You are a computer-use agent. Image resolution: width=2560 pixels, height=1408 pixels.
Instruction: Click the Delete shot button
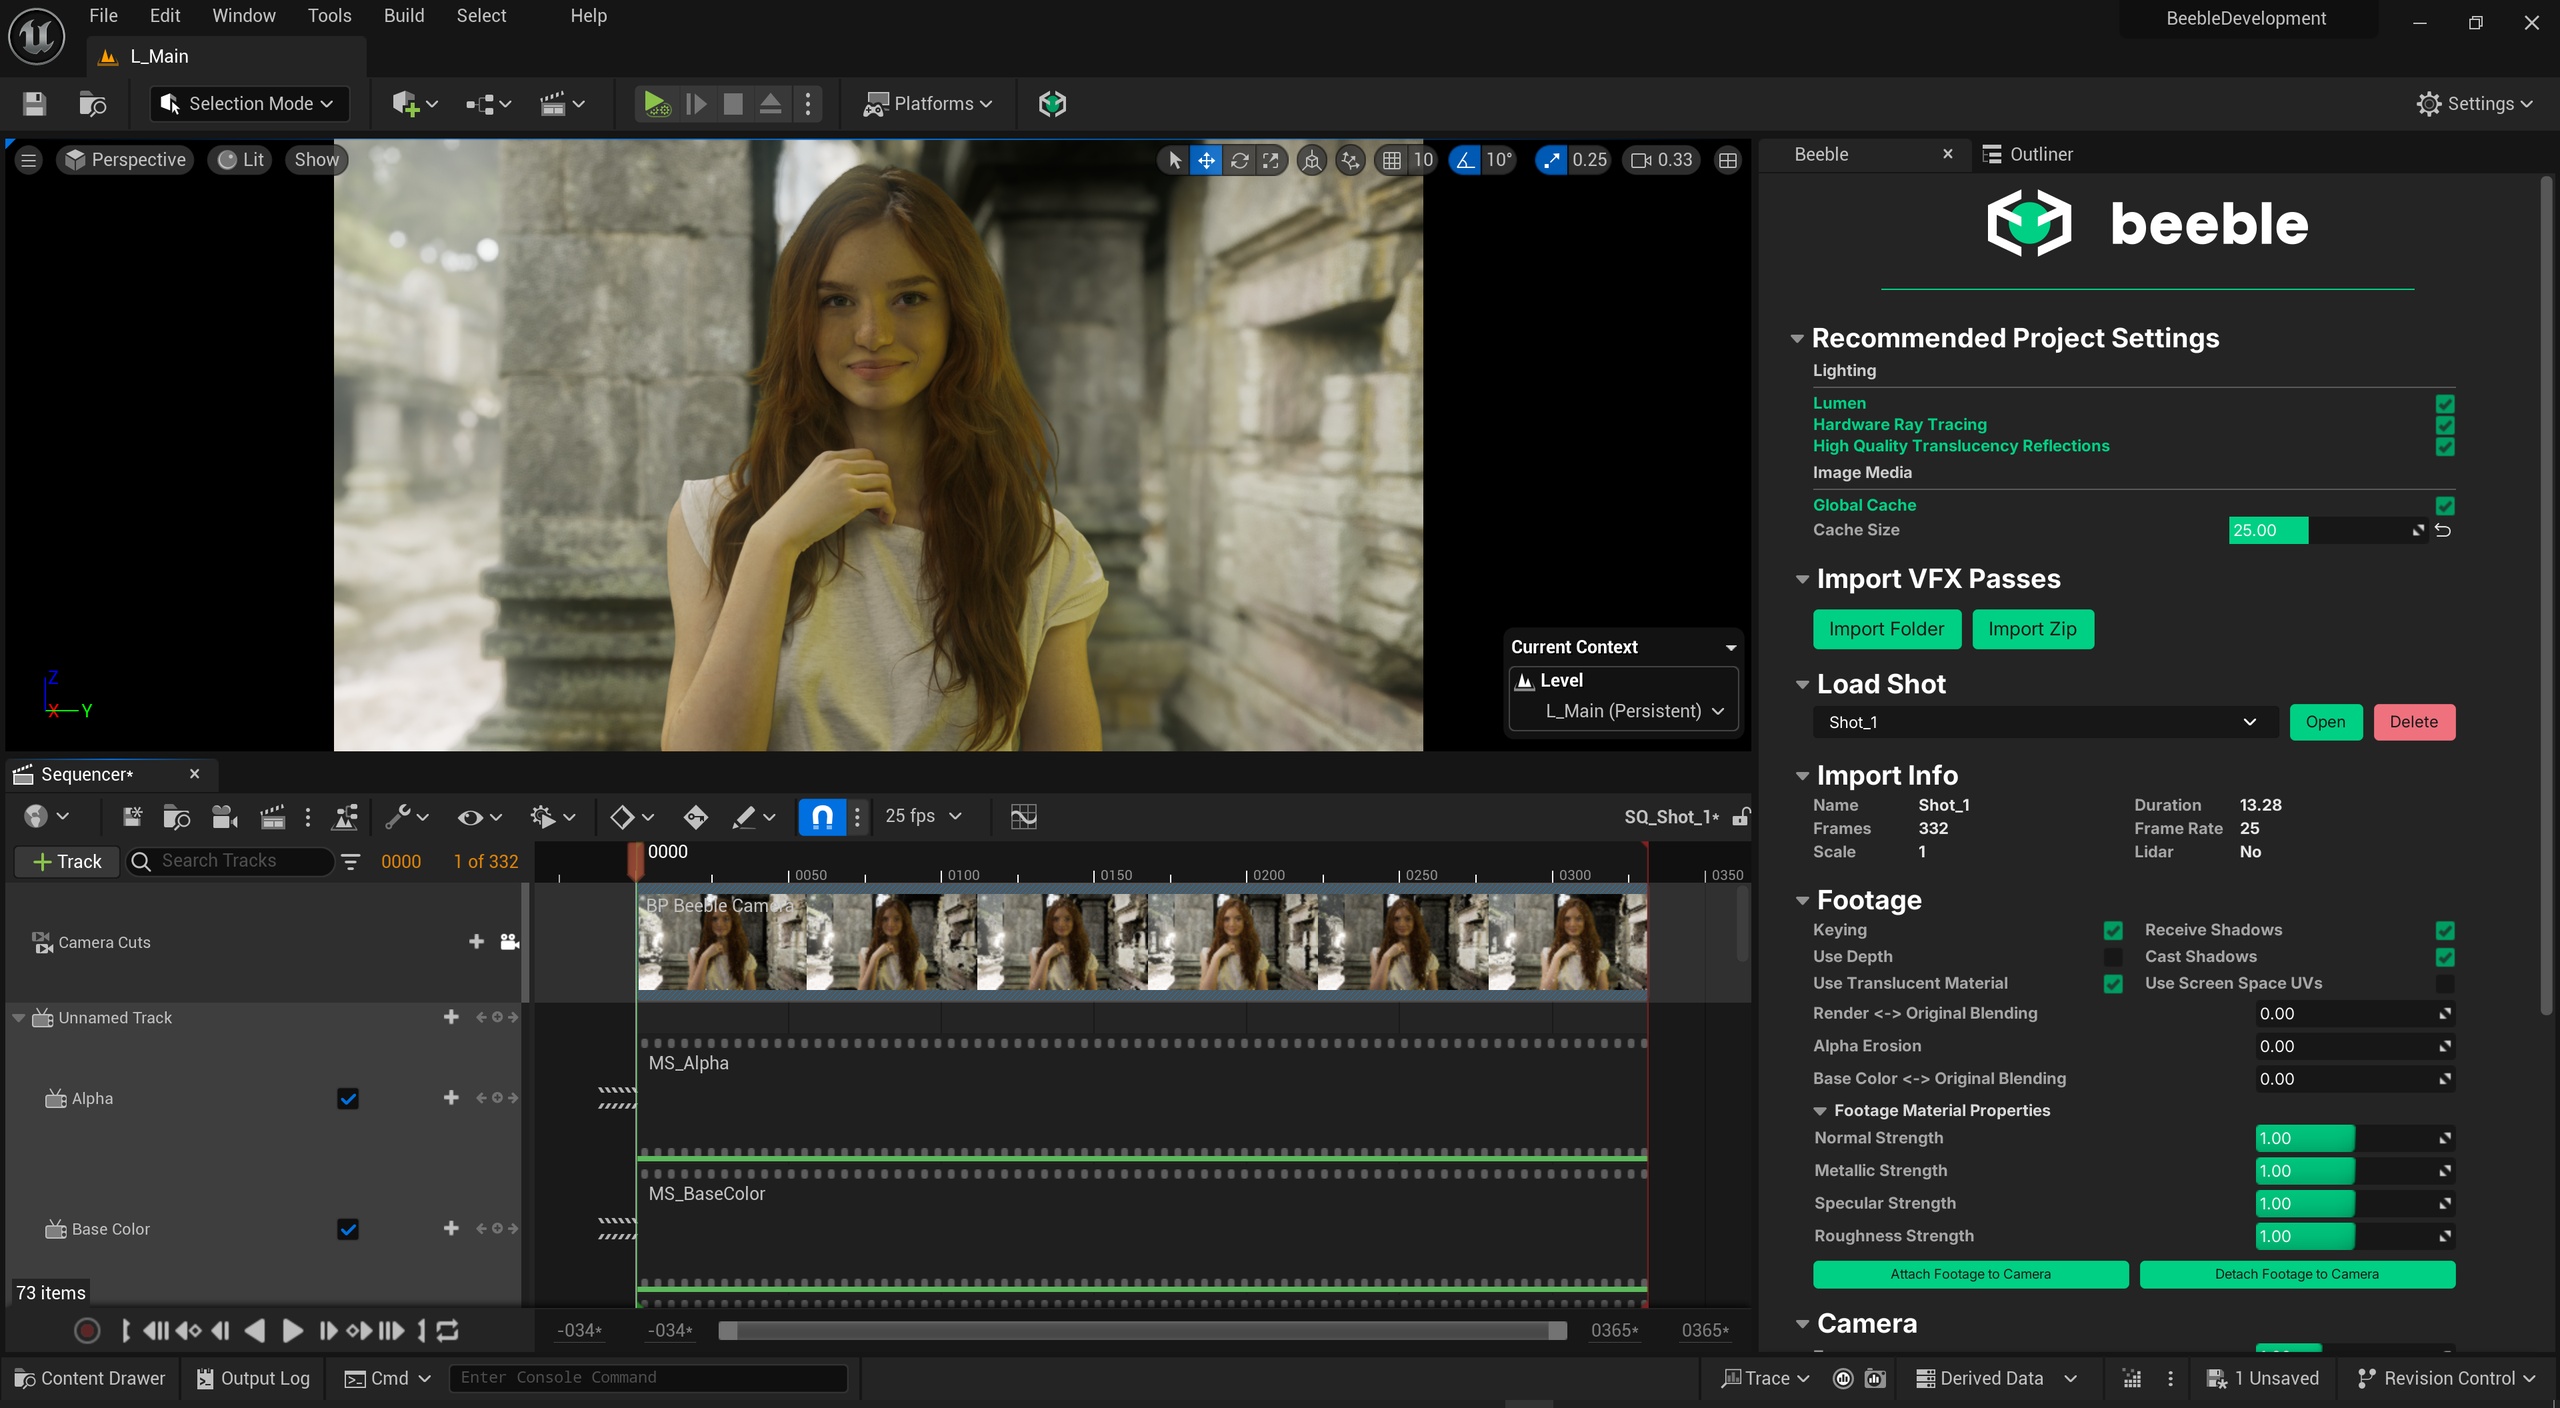point(2414,722)
